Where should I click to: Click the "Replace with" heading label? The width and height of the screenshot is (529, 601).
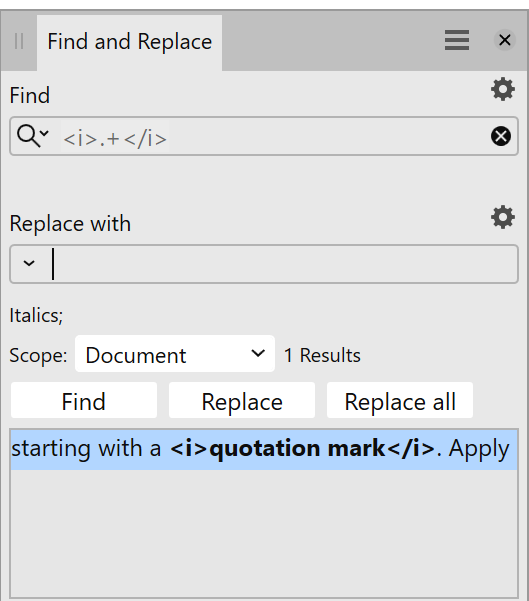coord(70,223)
